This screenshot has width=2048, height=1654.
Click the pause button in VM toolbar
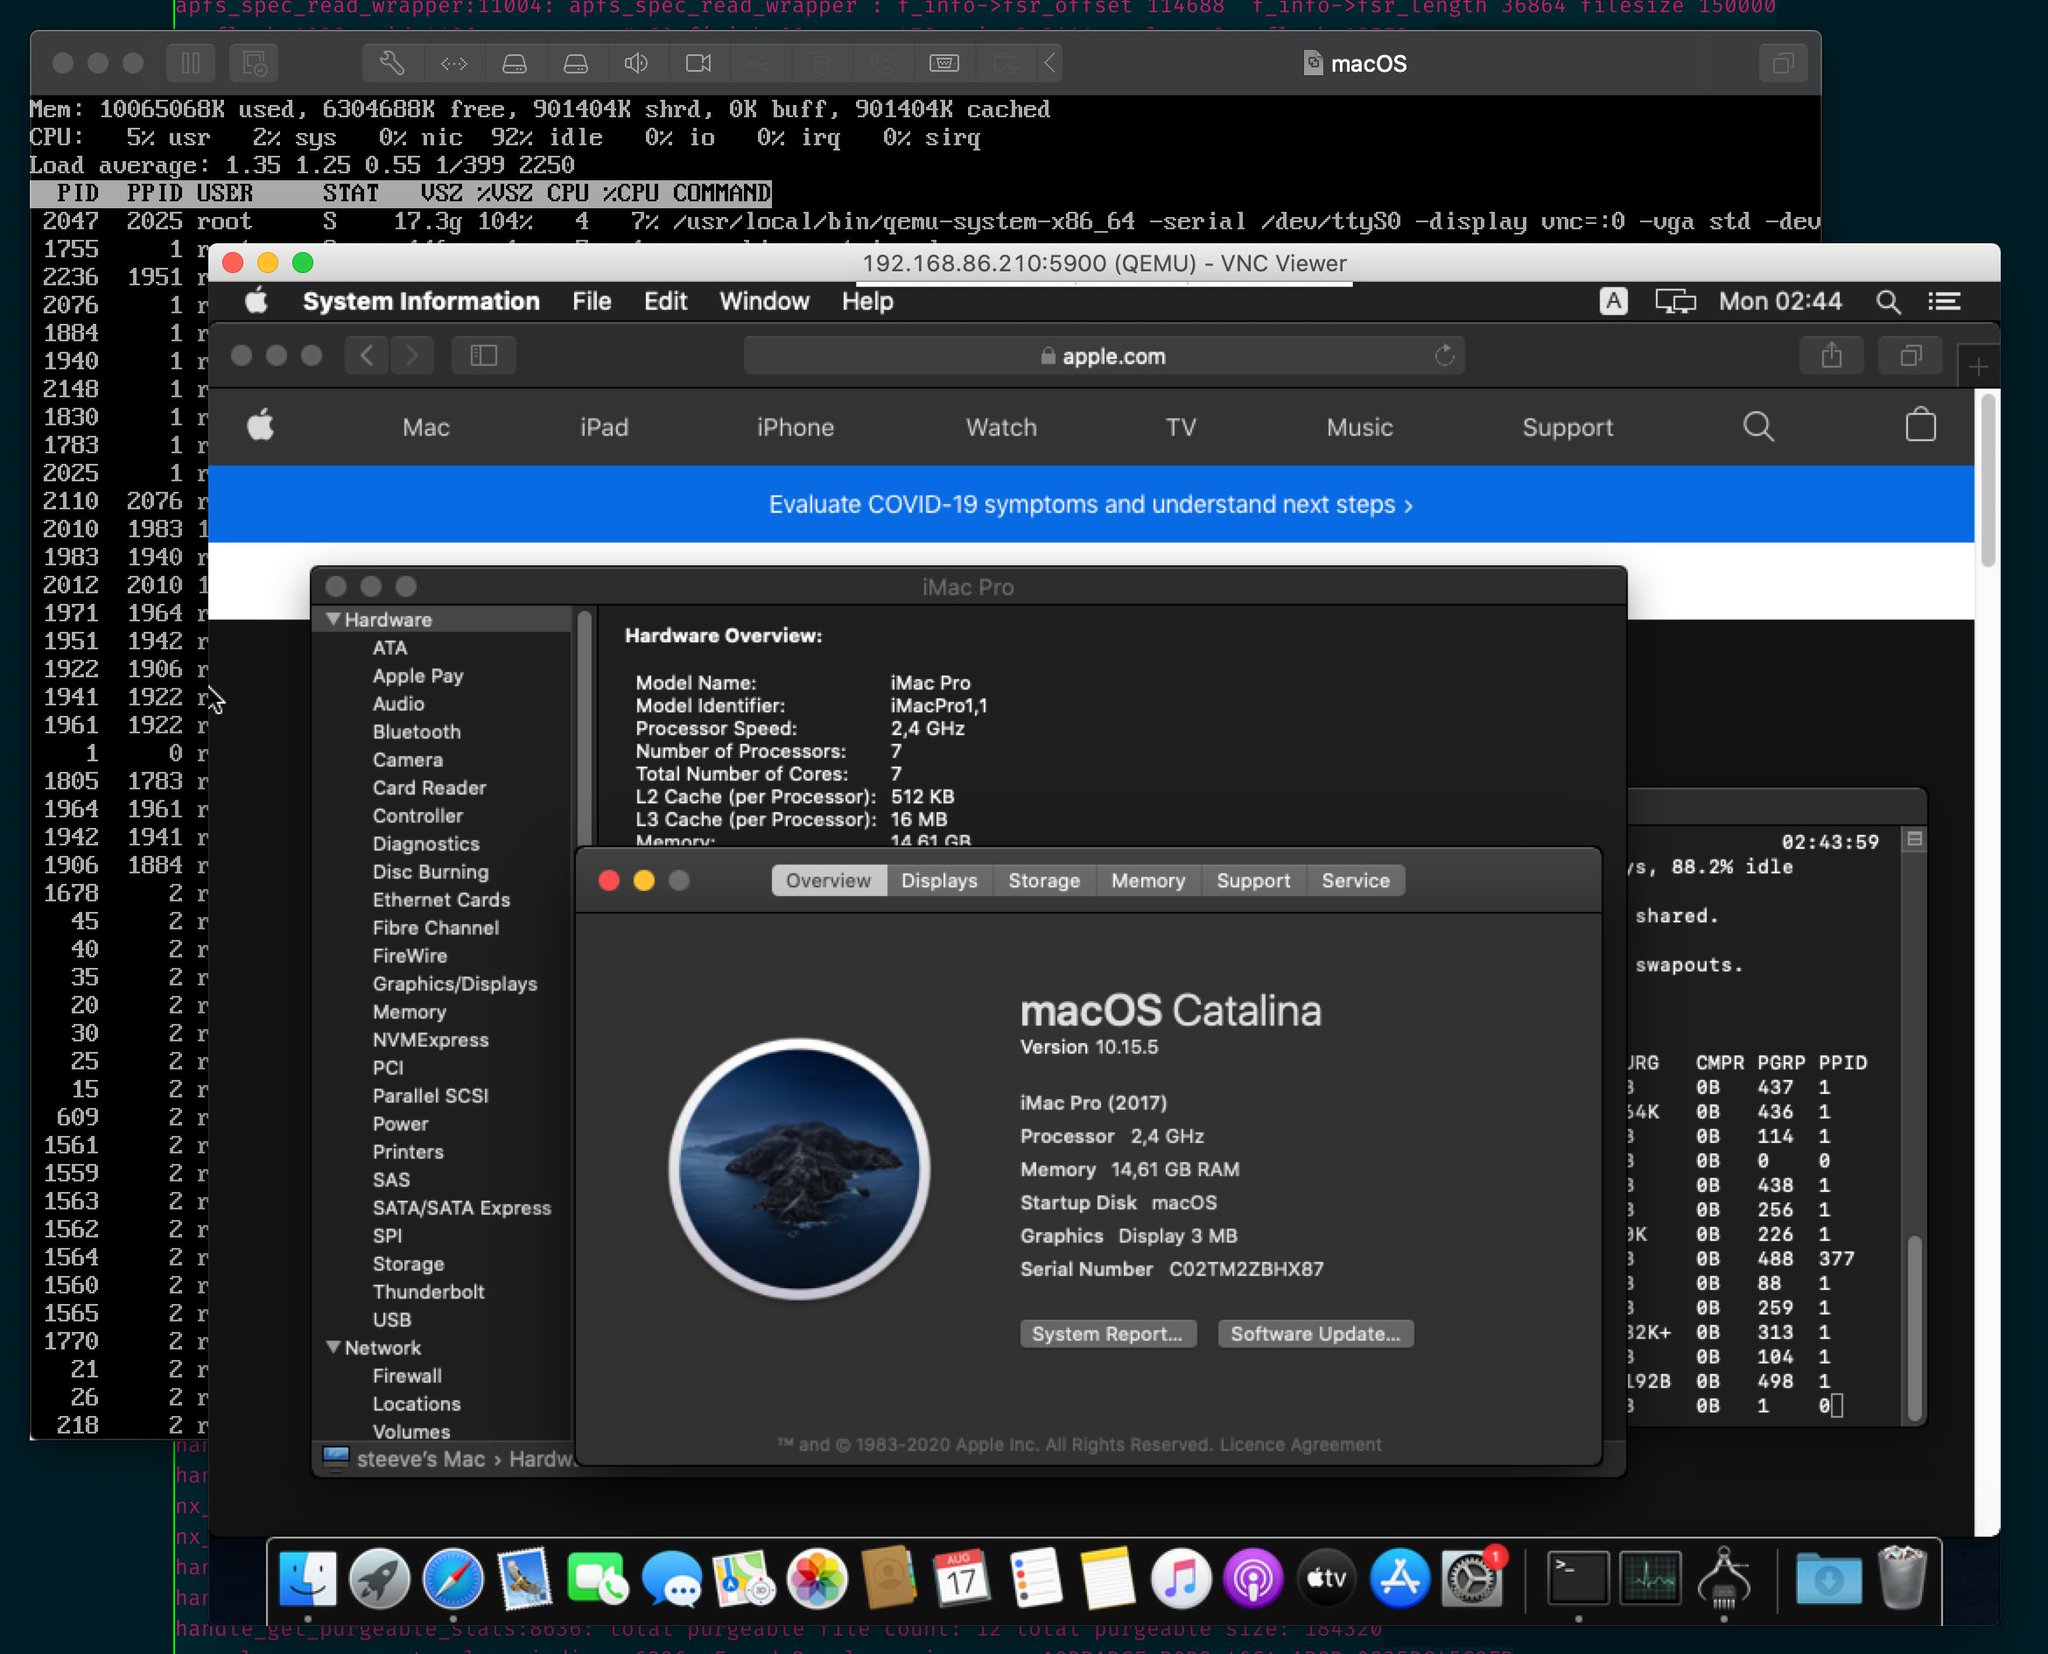pyautogui.click(x=190, y=64)
